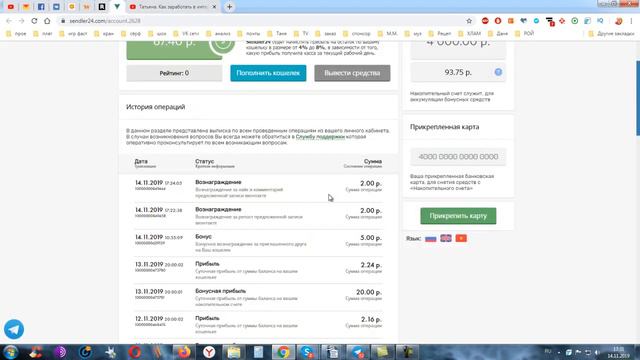Switch to the active green V tab
Image resolution: width=640 pixels, height=360 pixels.
pos(117,7)
